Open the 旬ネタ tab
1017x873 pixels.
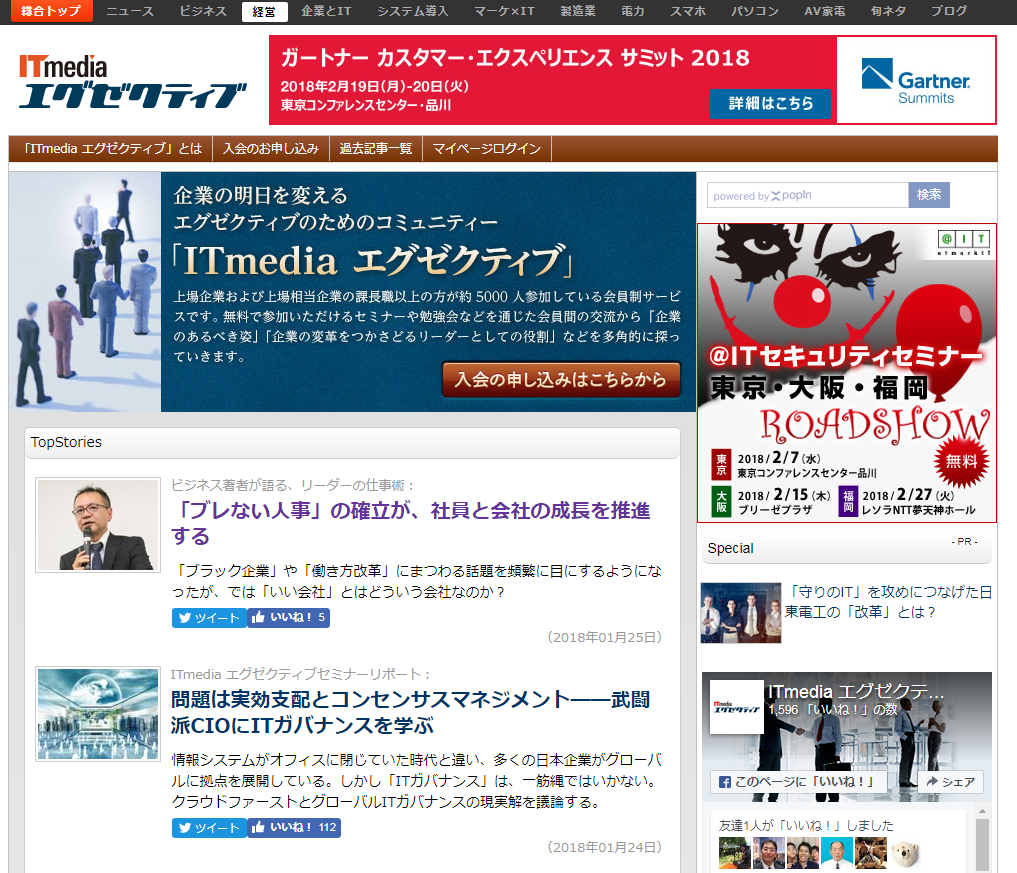point(889,11)
